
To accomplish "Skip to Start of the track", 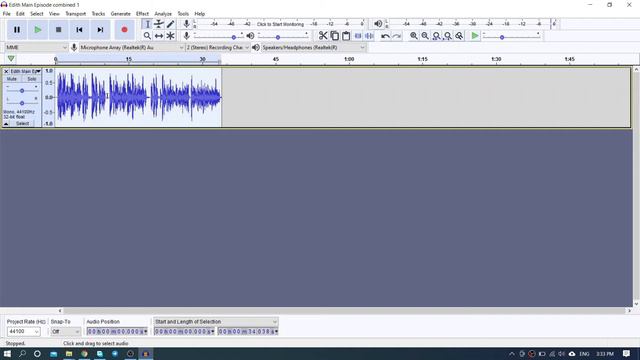I will tap(79, 30).
